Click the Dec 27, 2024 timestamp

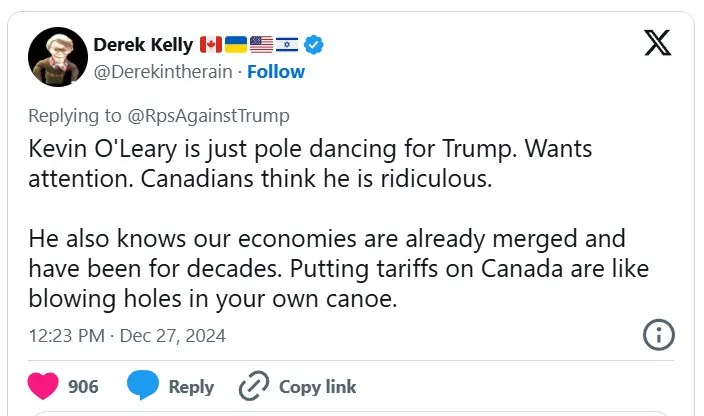point(172,335)
